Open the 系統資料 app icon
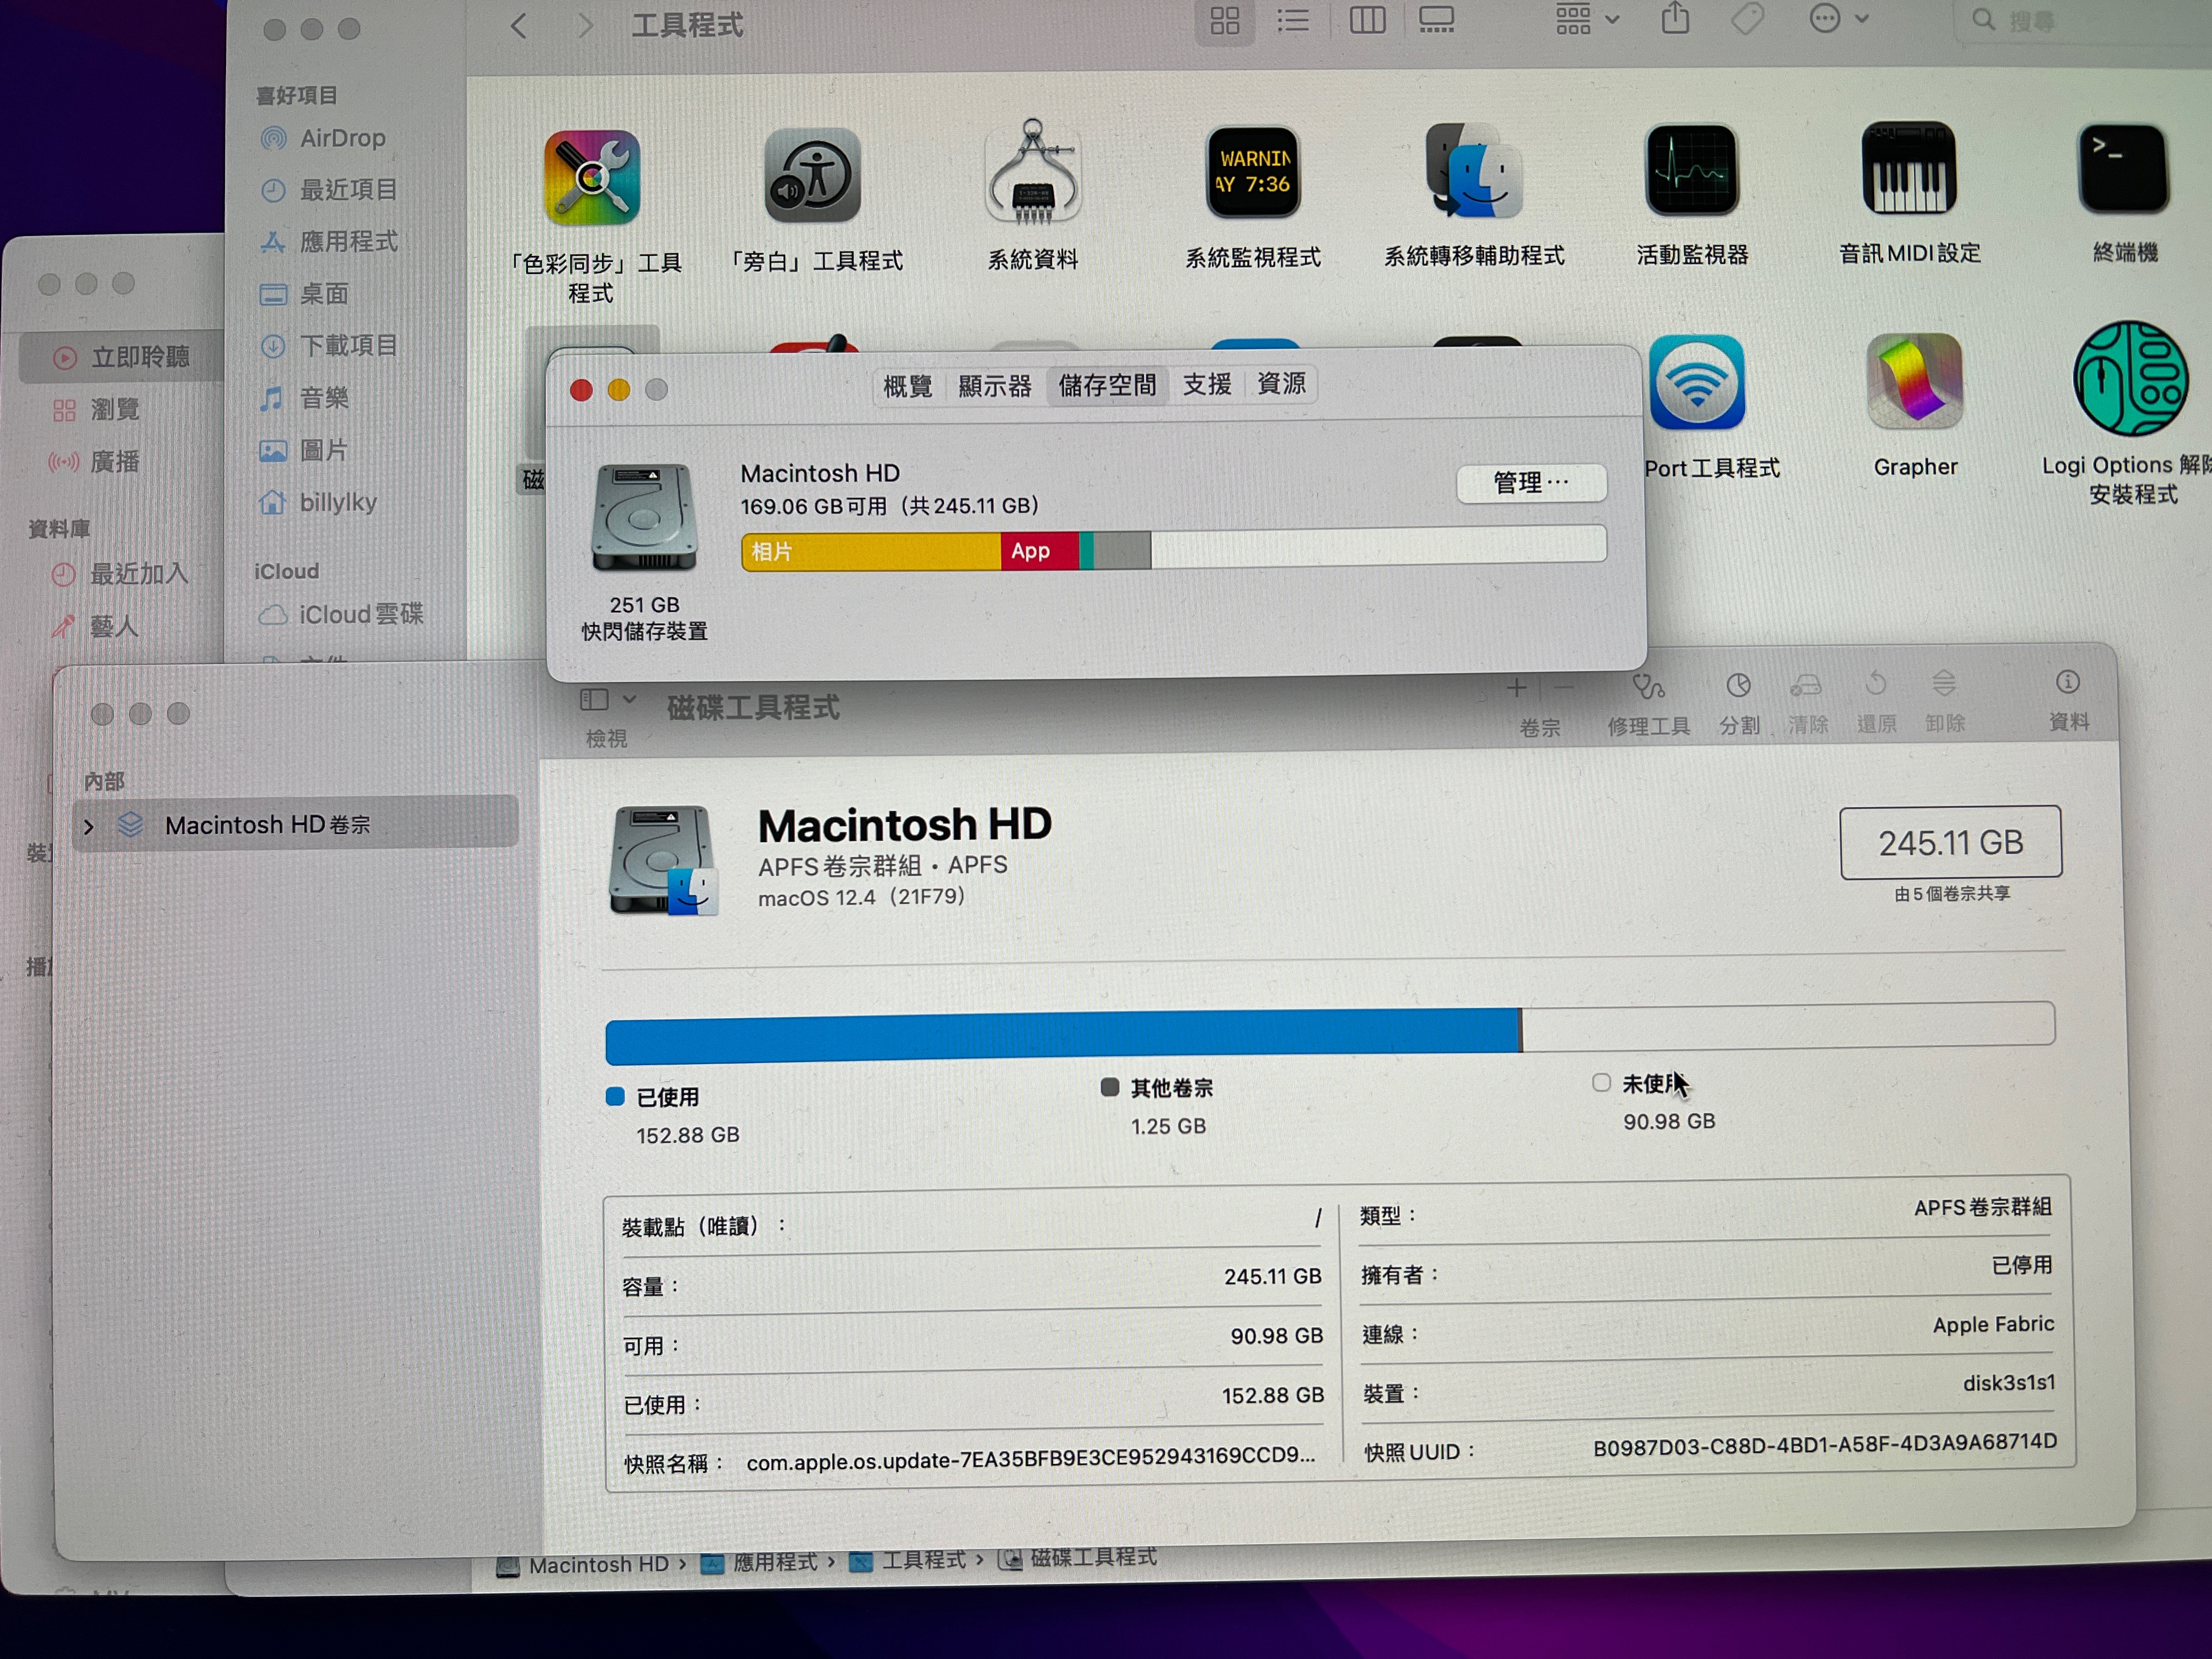The width and height of the screenshot is (2212, 1659). coord(1033,172)
